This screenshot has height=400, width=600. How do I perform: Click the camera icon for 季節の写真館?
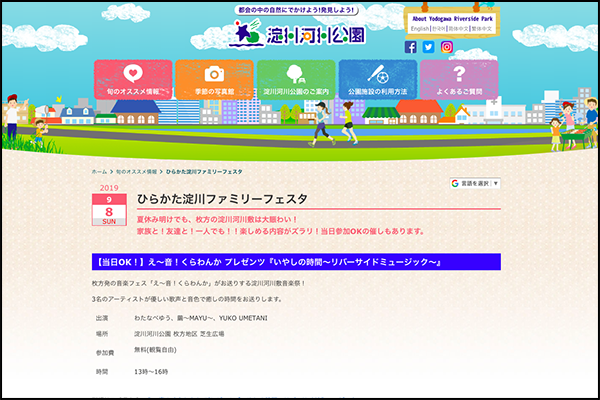click(214, 74)
